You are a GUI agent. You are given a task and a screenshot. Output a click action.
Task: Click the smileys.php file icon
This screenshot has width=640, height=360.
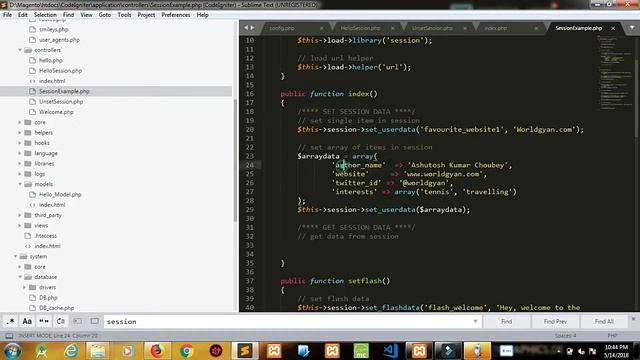click(33, 29)
